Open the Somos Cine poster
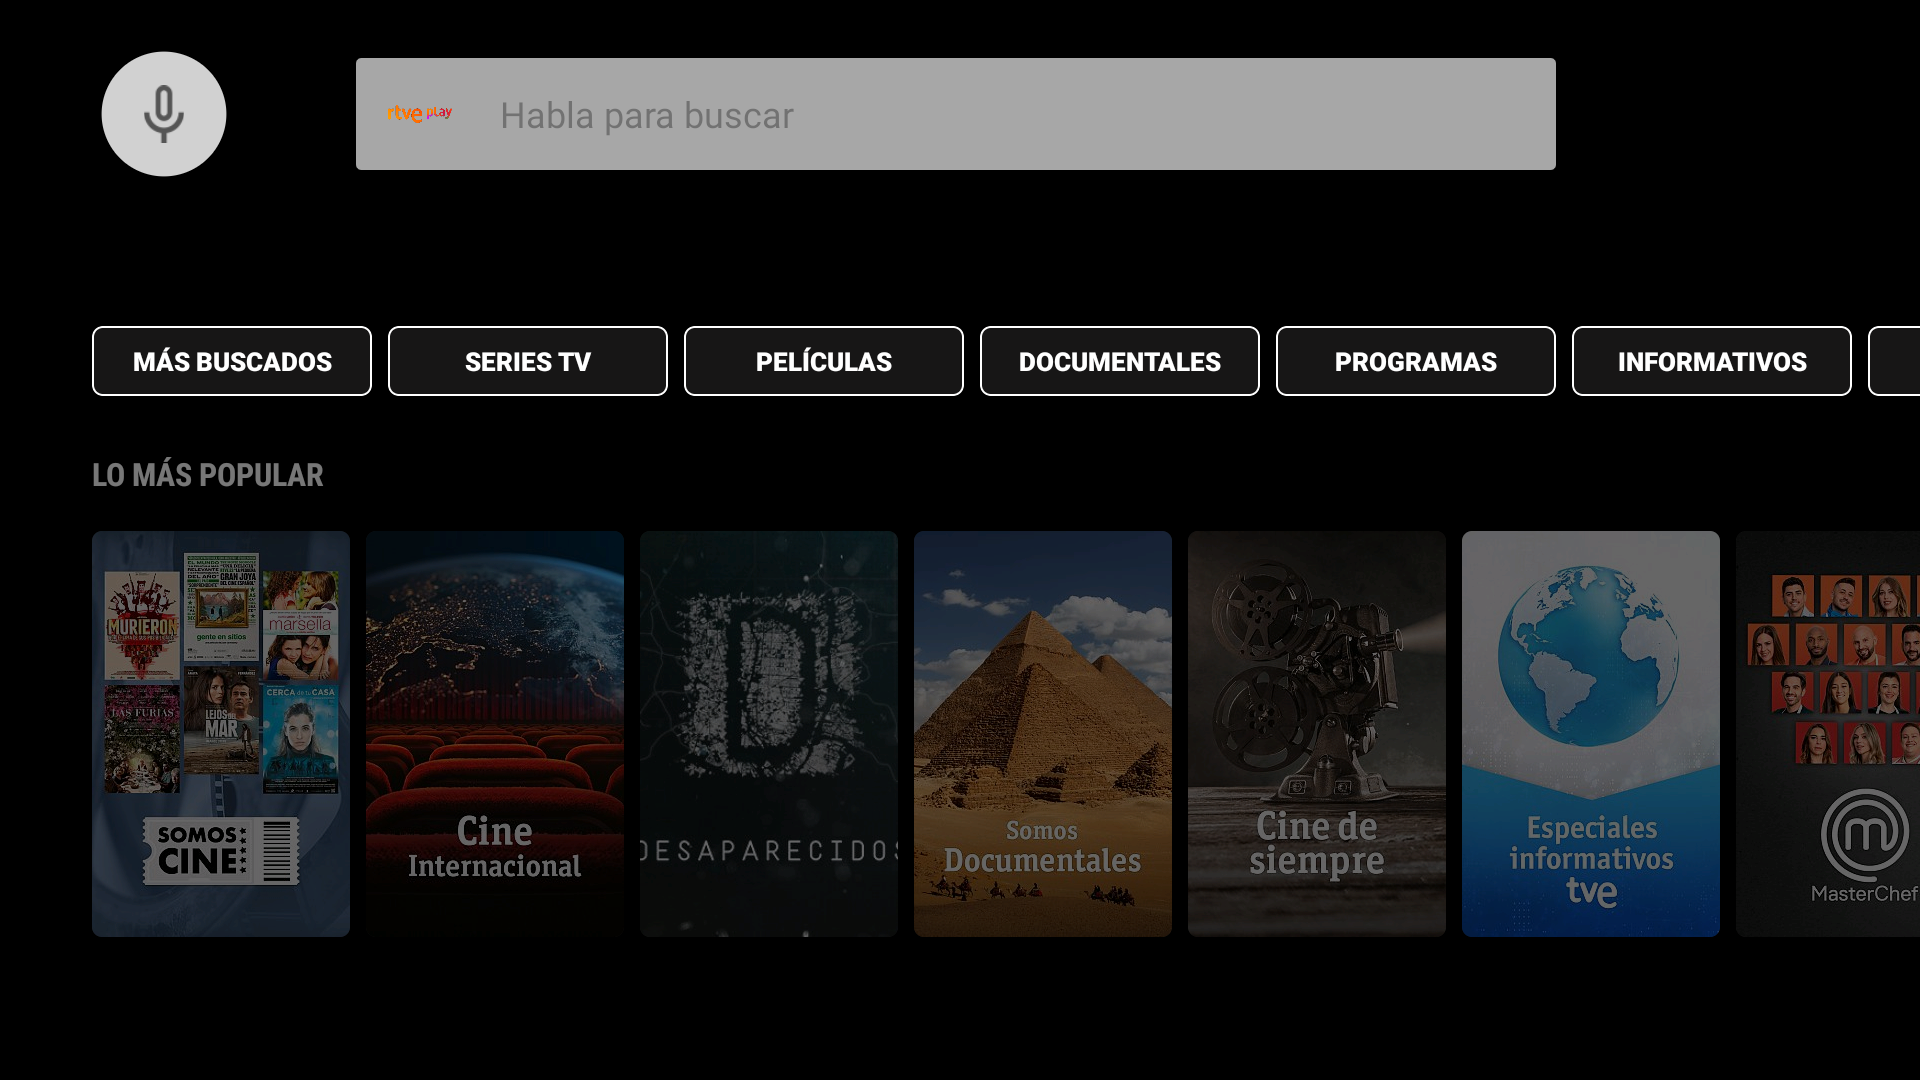Screen dimensions: 1920x1080 (x=221, y=734)
